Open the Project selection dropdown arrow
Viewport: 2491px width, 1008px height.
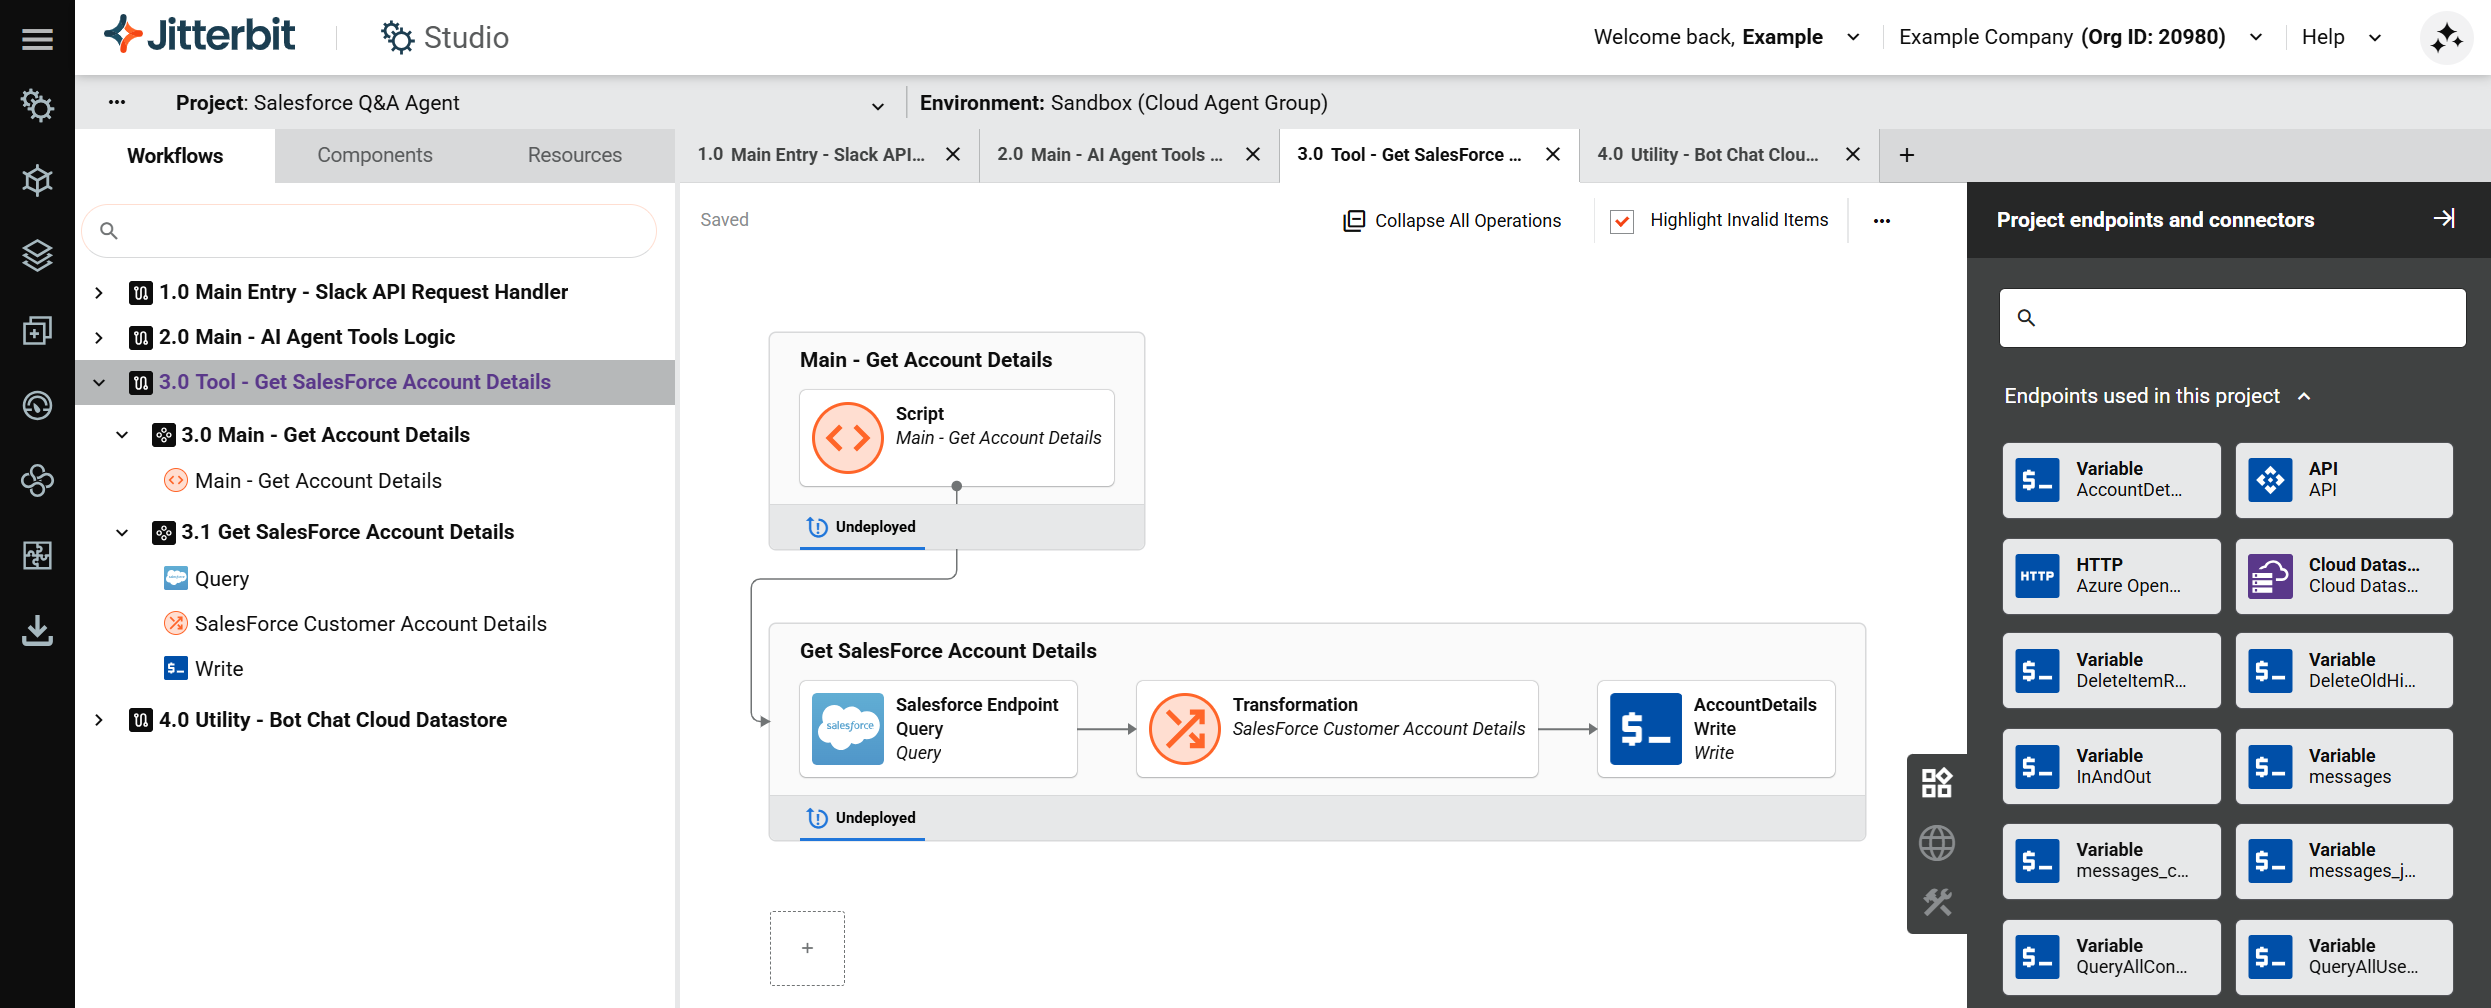pyautogui.click(x=877, y=105)
